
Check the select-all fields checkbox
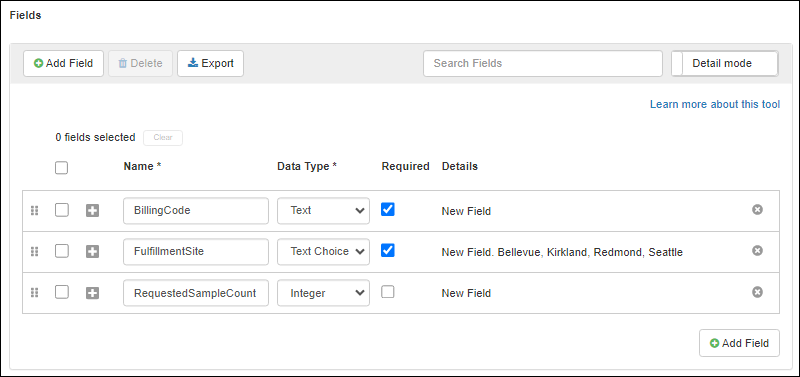pos(61,167)
